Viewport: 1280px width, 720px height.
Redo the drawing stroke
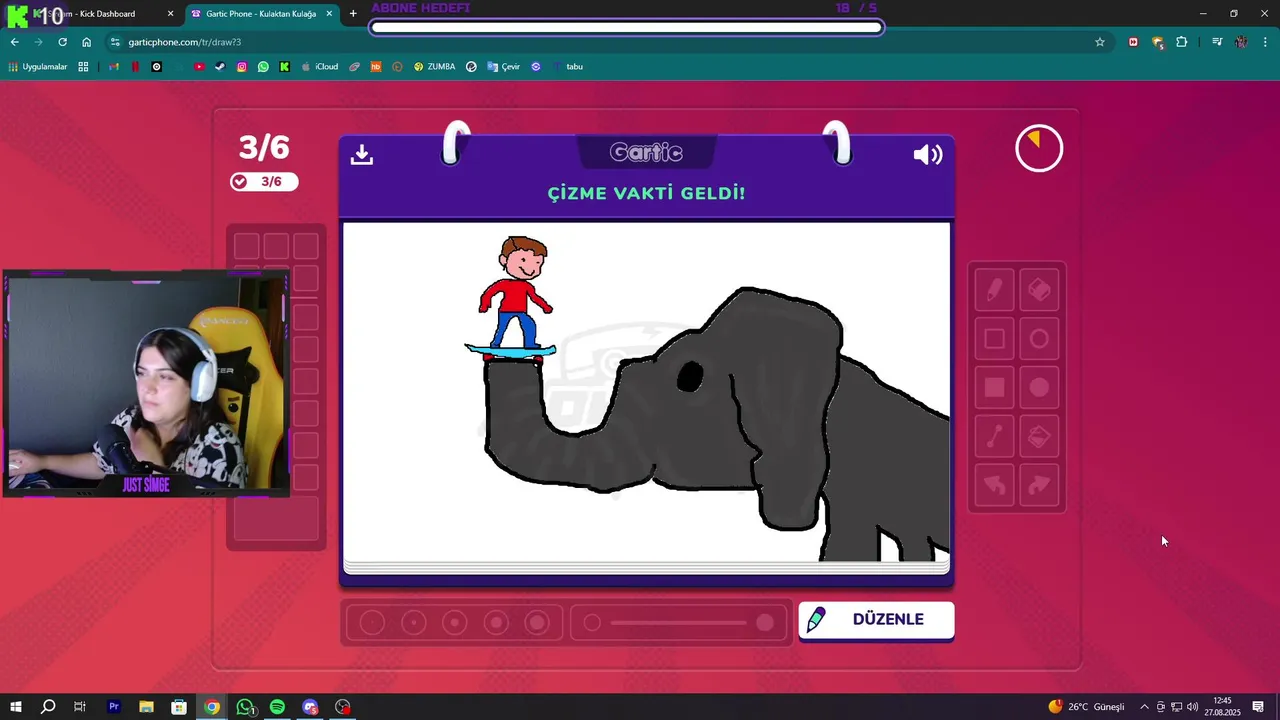click(x=1039, y=484)
